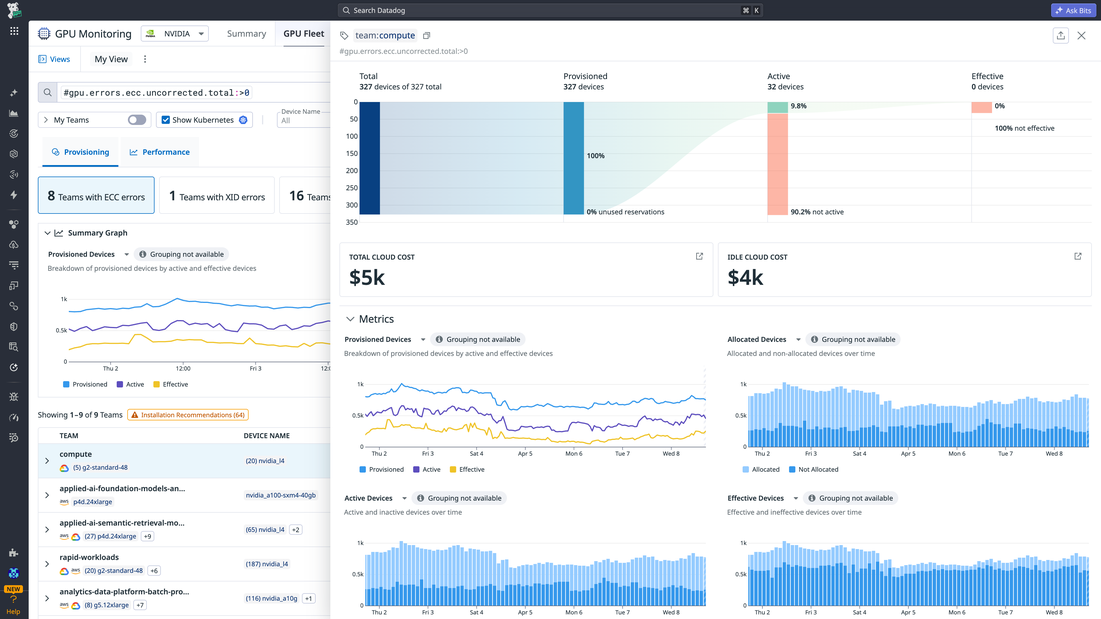Toggle Active legend in Summary Graph

tap(131, 385)
